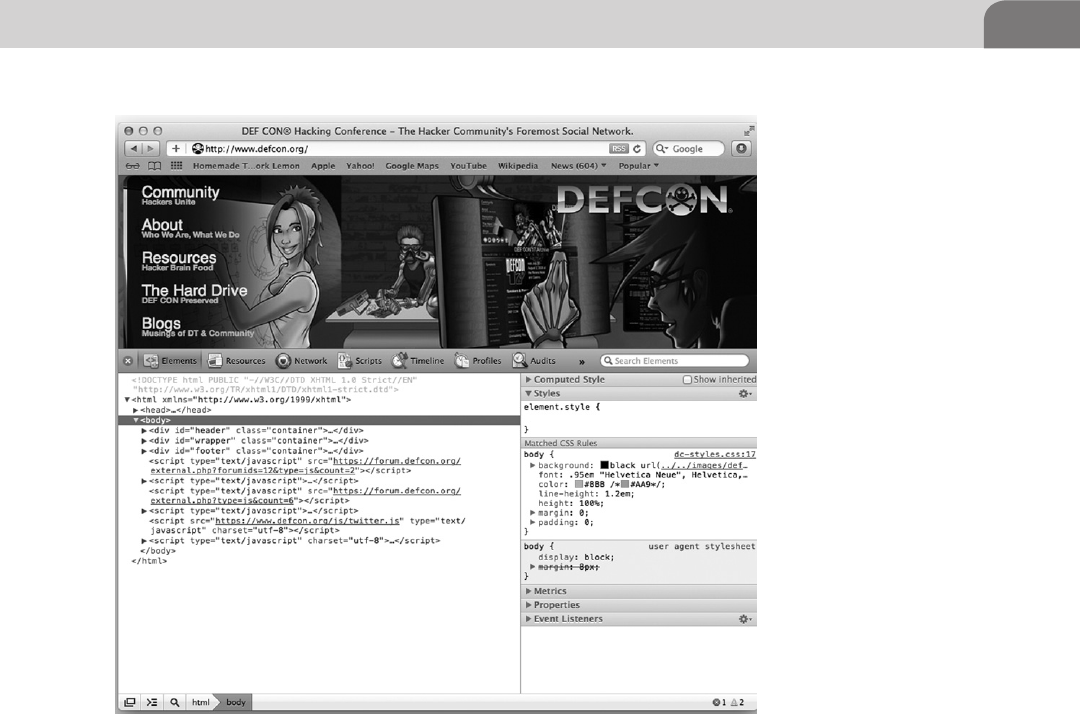Open Event Listeners gear menu
The height and width of the screenshot is (714, 1080).
(745, 619)
